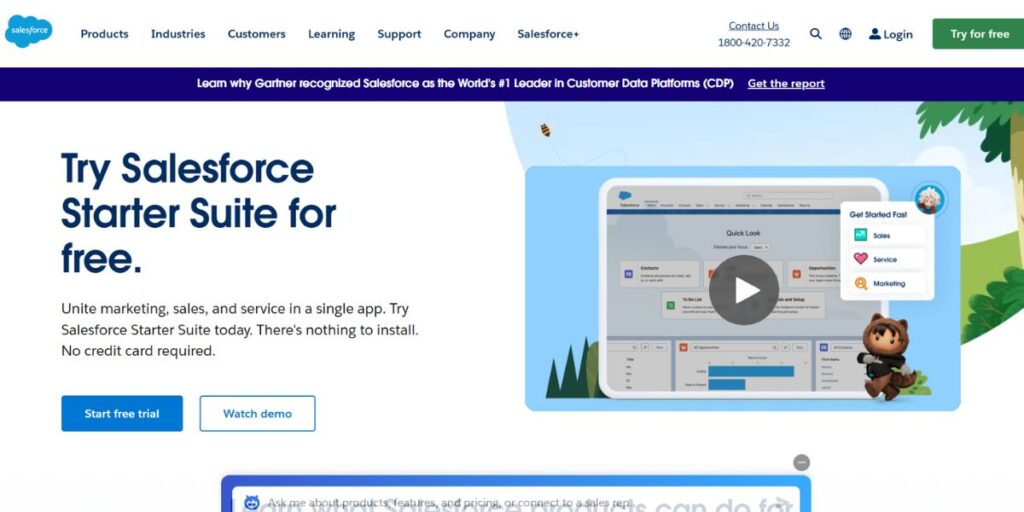Minimize the chat assistant widget

click(x=801, y=462)
